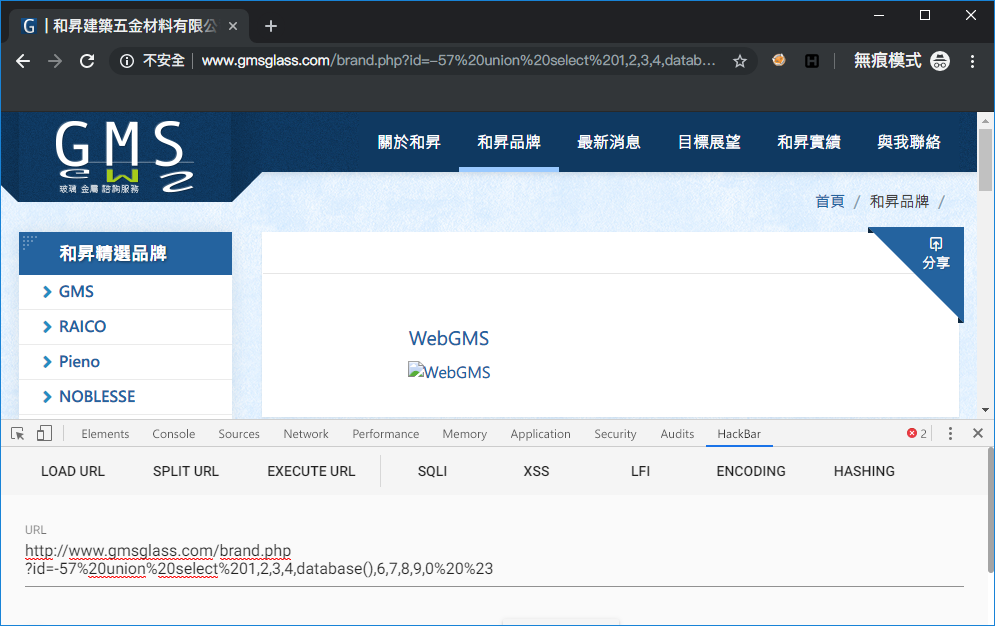
Task: Click the 和昇精選品牌 sidebar header
Action: (x=126, y=253)
